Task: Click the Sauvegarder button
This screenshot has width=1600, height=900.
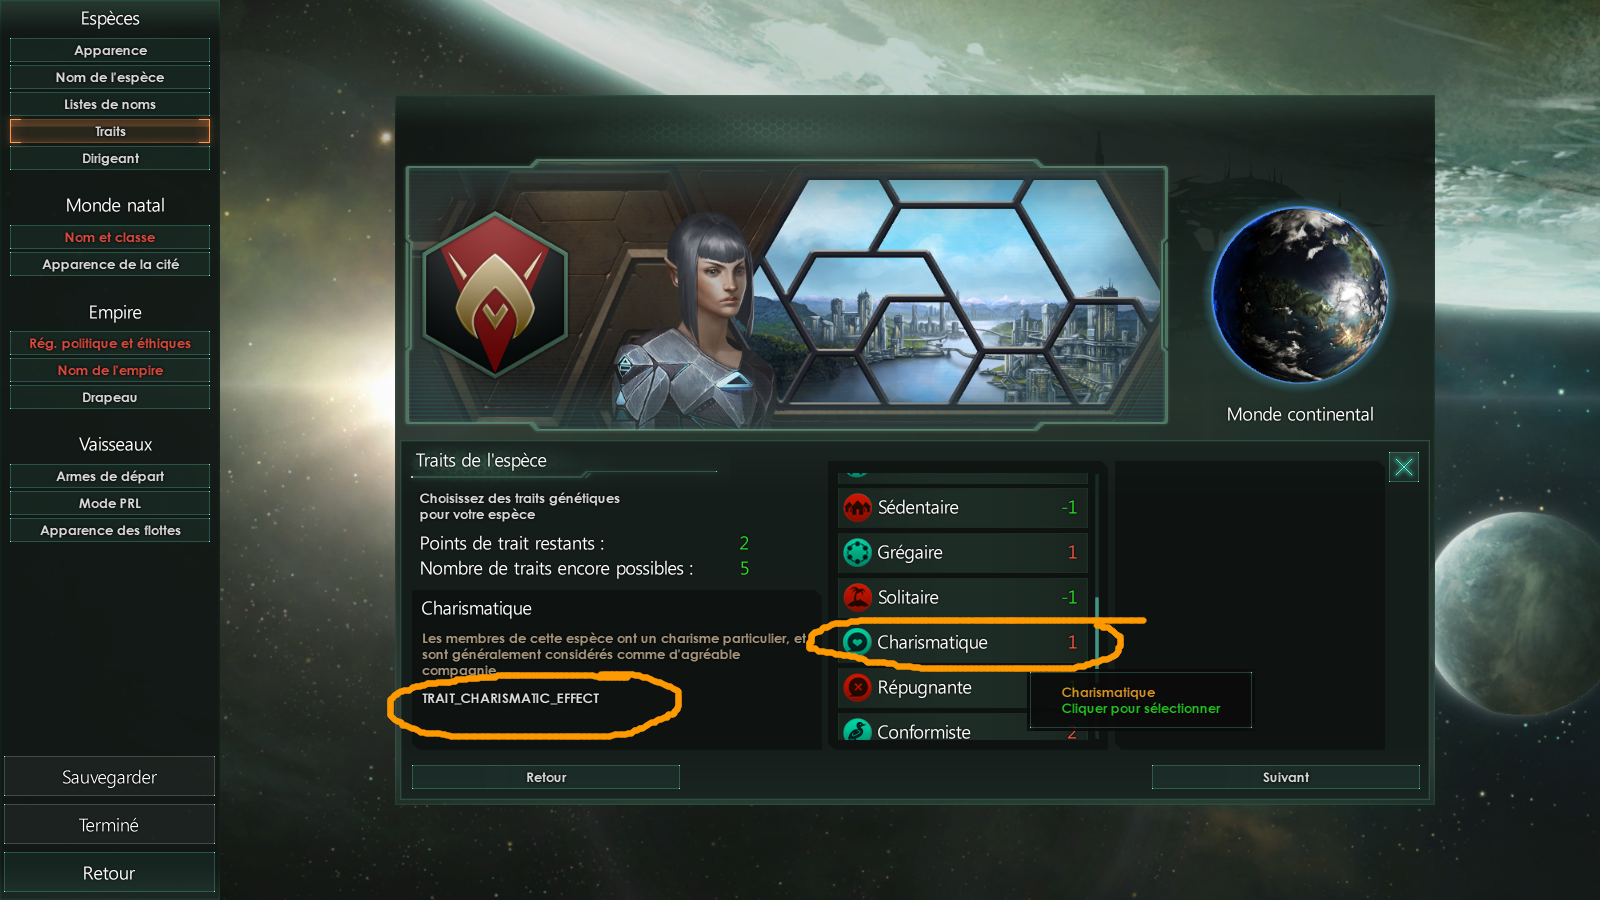Action: coord(109,777)
